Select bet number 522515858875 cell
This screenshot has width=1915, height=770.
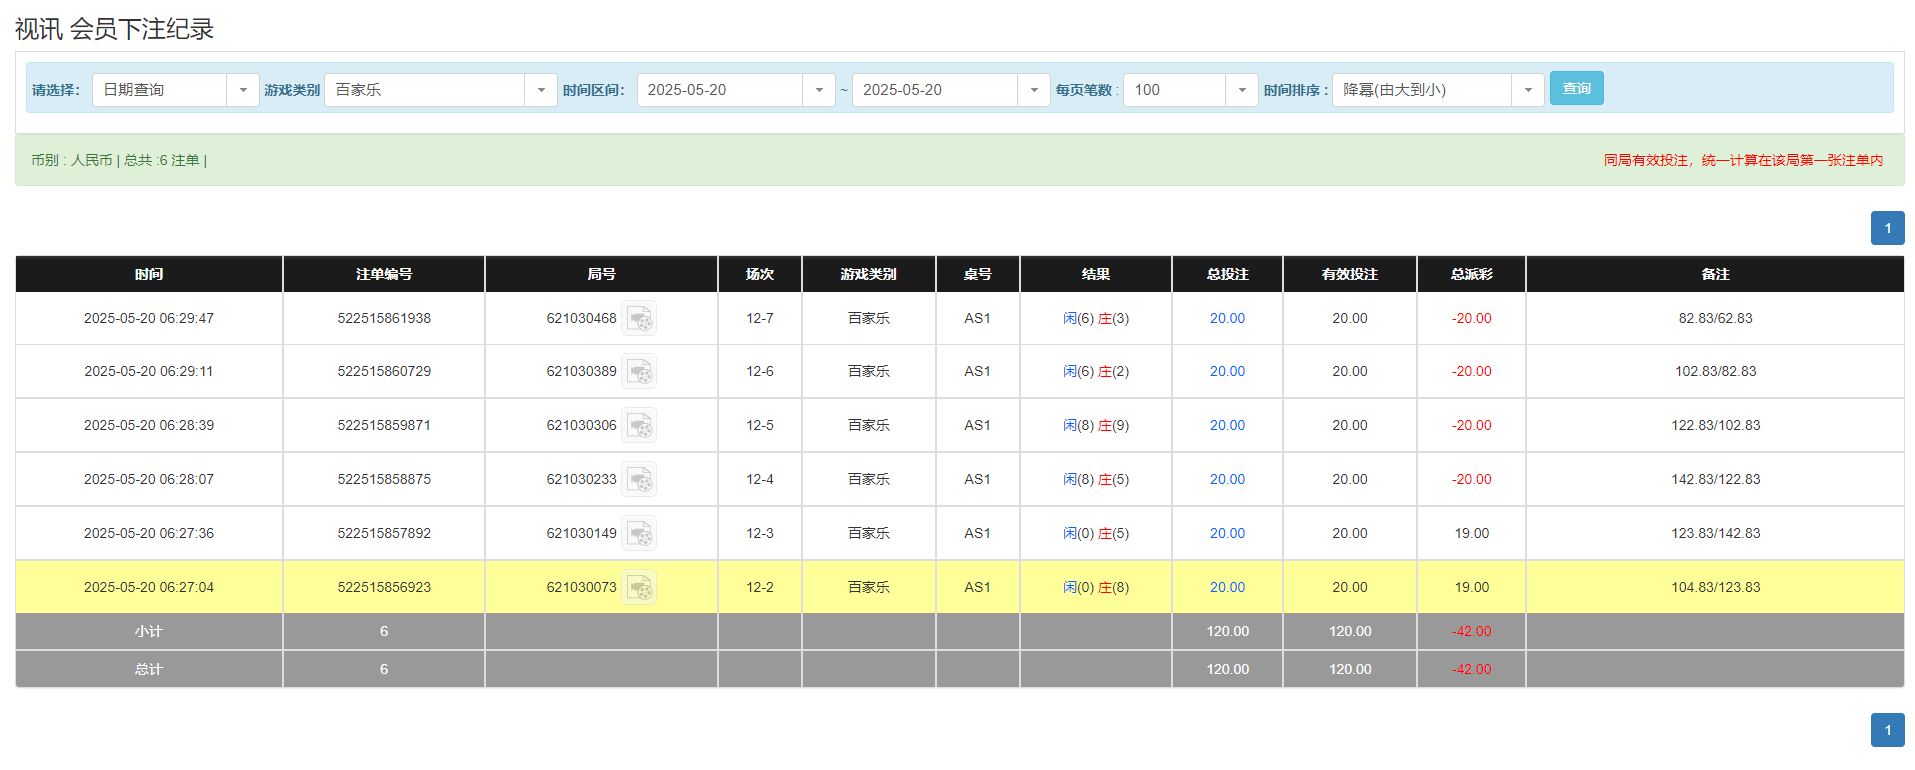point(384,480)
